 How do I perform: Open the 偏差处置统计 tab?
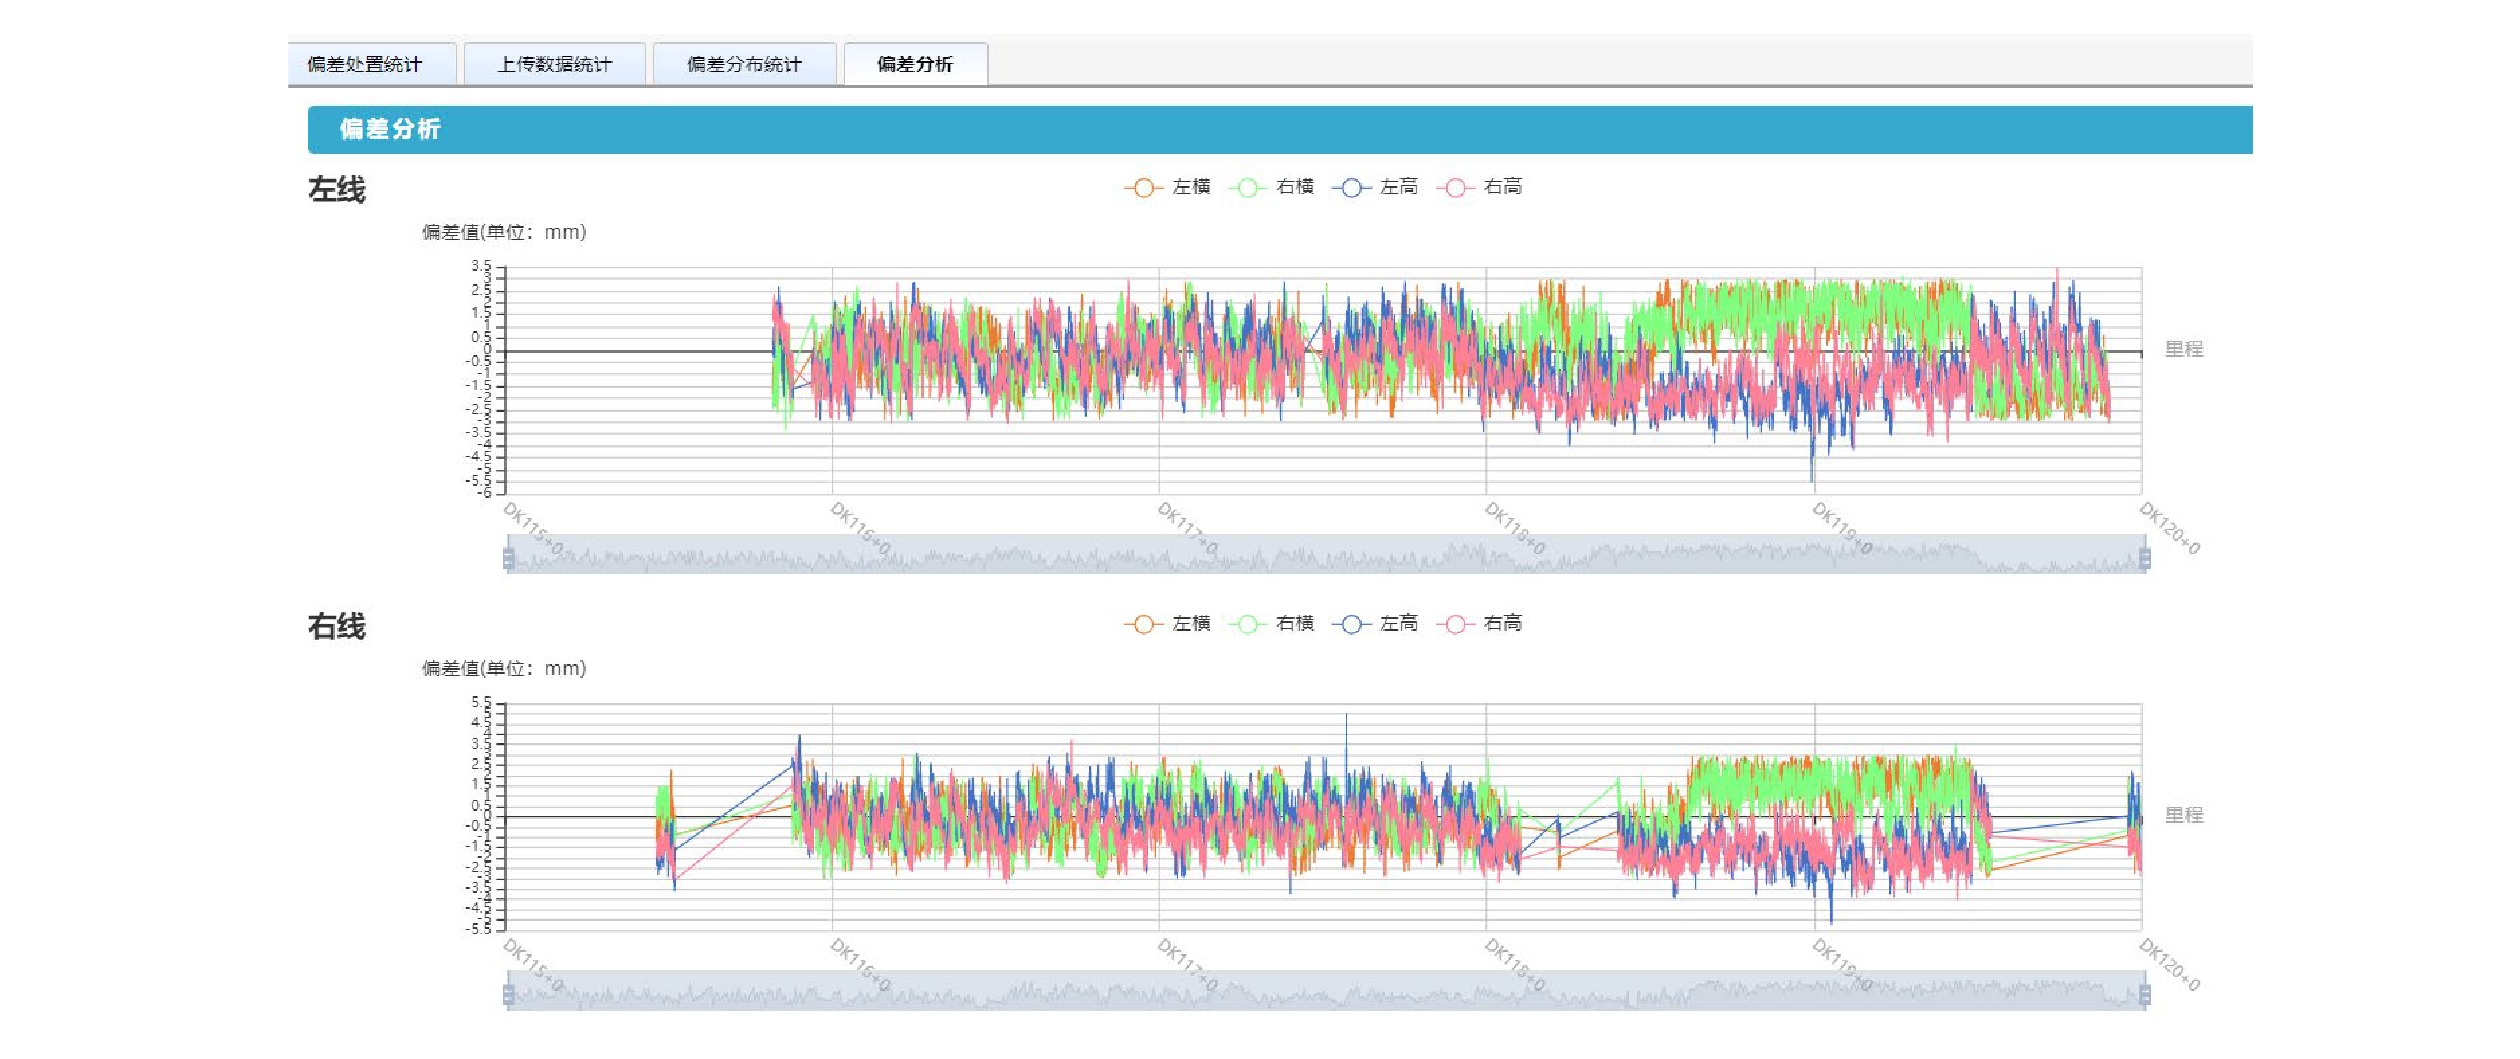[x=365, y=65]
